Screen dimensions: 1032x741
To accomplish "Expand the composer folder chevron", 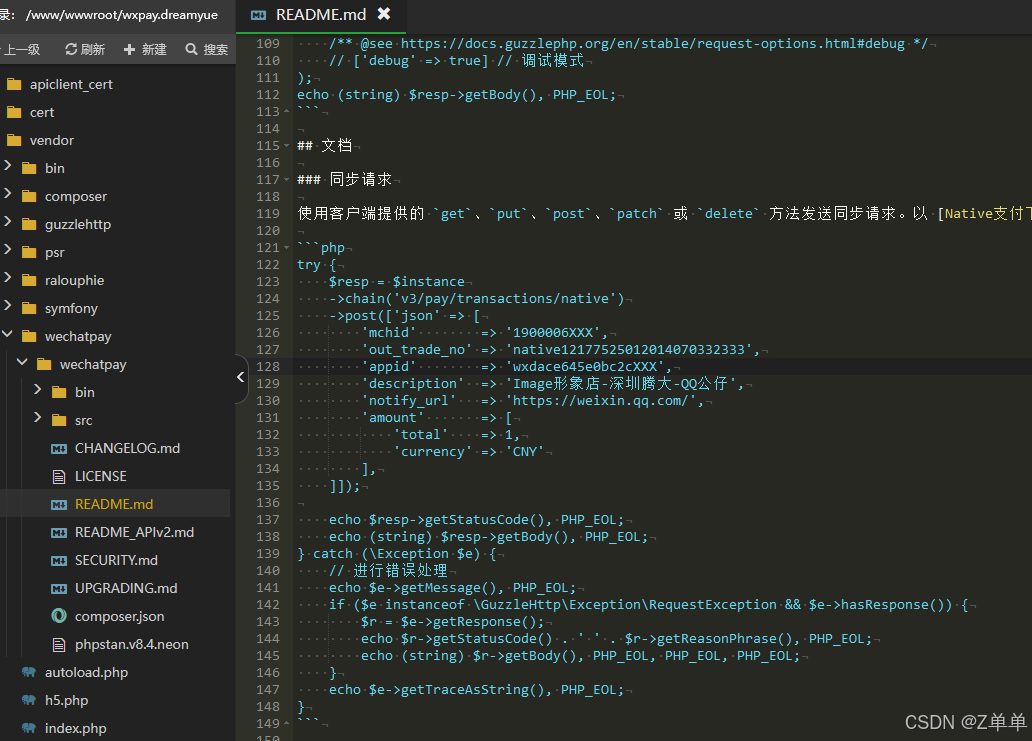I will coord(8,193).
